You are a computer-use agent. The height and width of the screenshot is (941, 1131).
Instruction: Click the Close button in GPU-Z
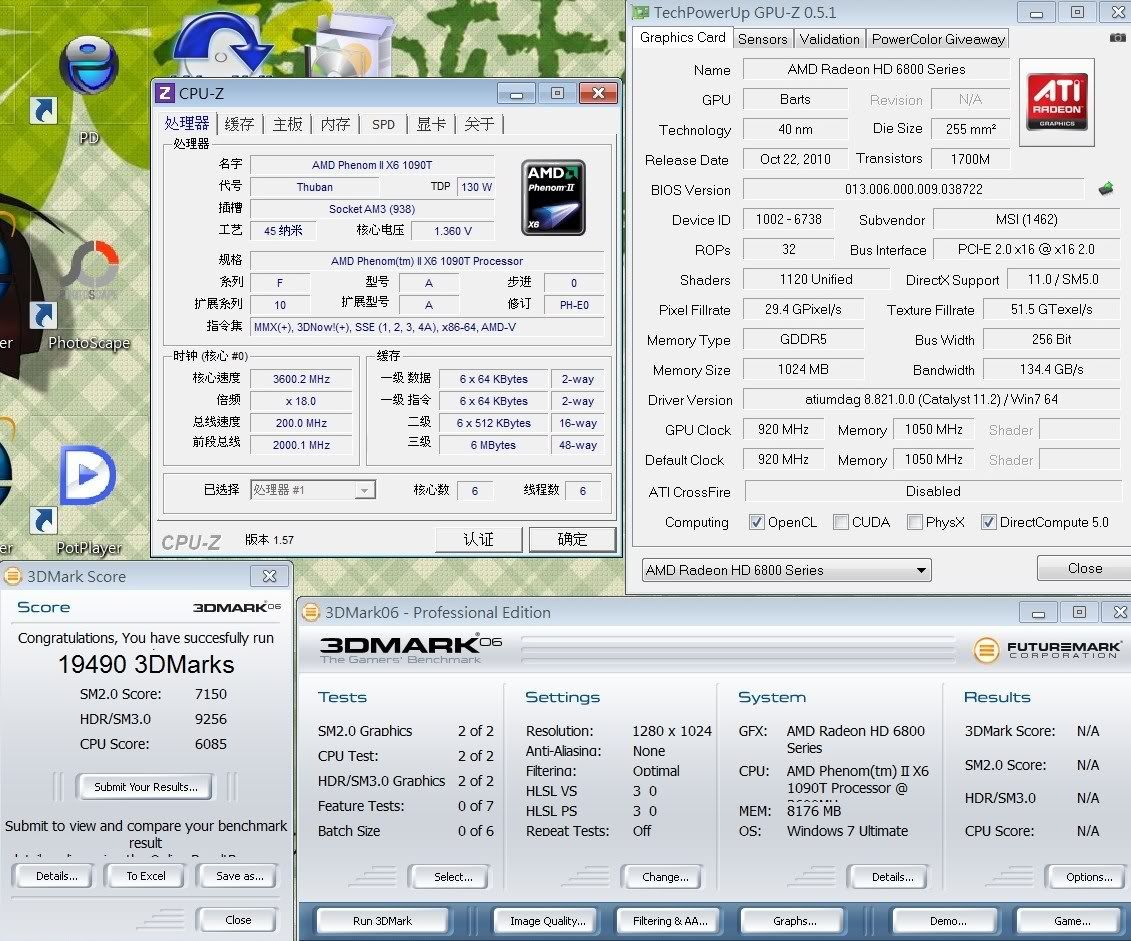pos(1084,568)
